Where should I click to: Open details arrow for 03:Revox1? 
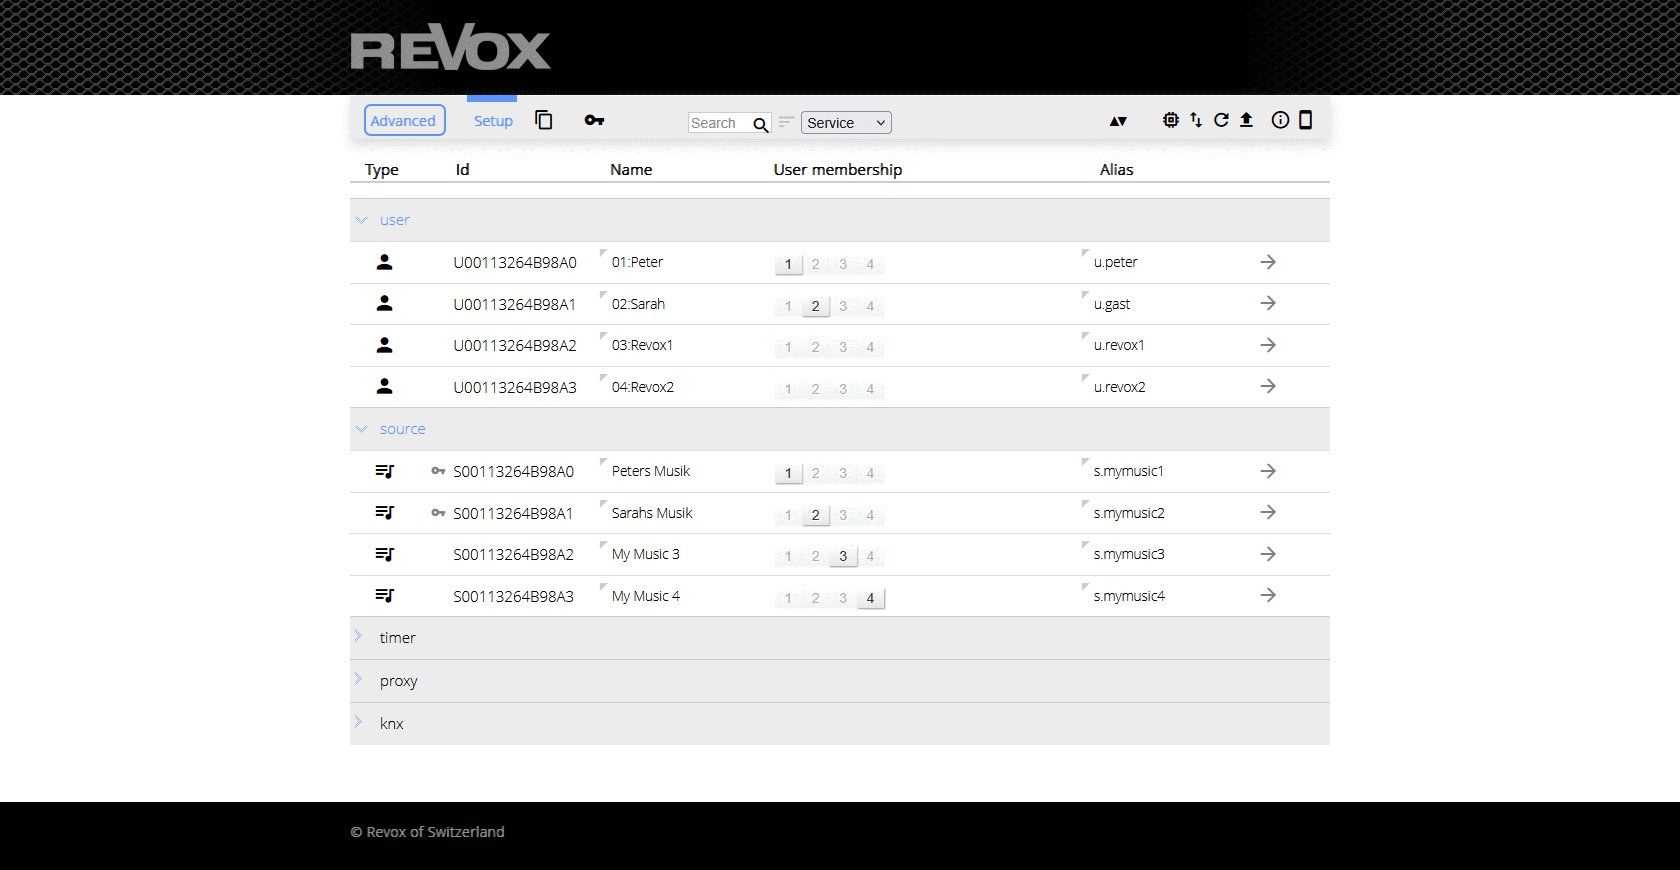pos(1268,345)
